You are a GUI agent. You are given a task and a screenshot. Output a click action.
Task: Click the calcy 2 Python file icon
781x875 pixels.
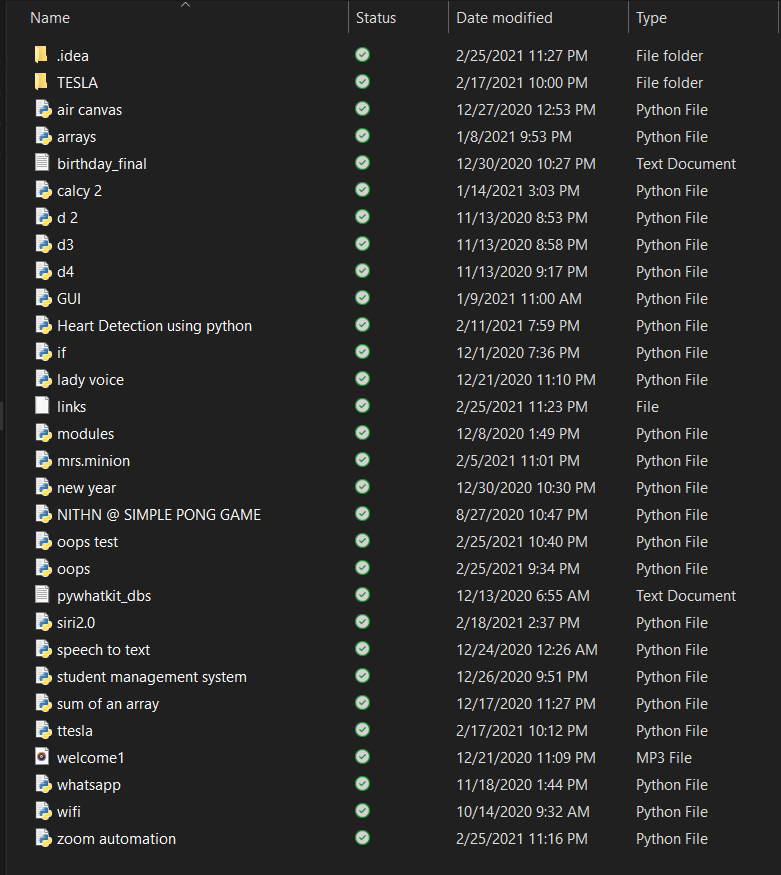point(44,190)
